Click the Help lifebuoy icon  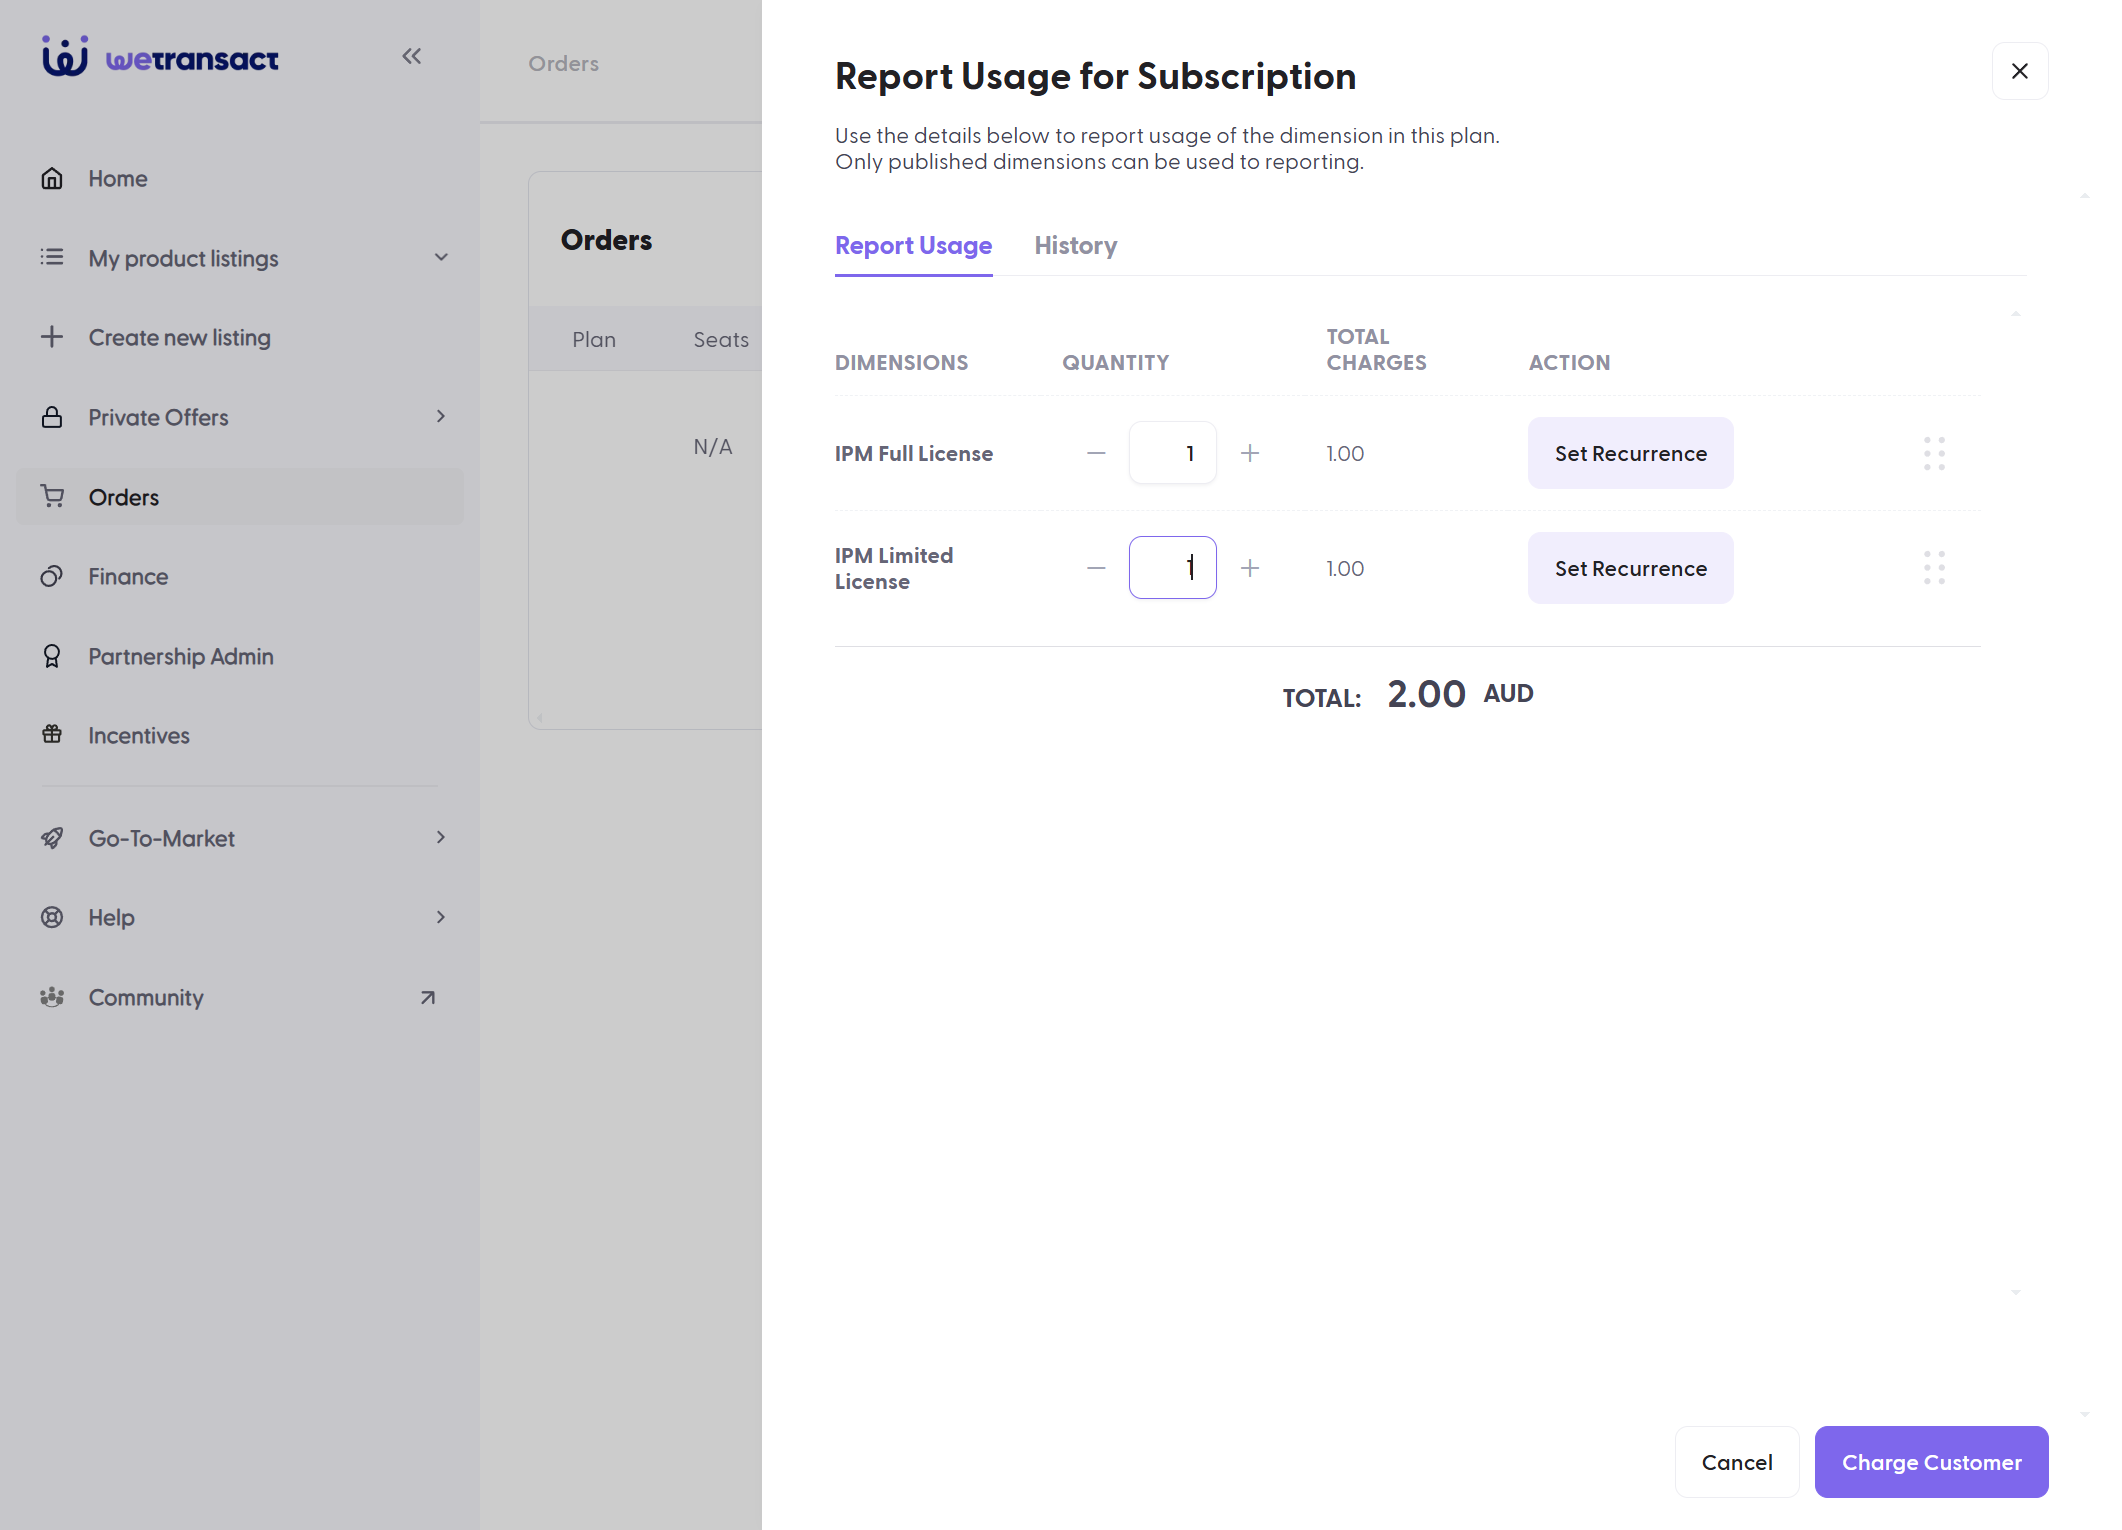point(52,917)
